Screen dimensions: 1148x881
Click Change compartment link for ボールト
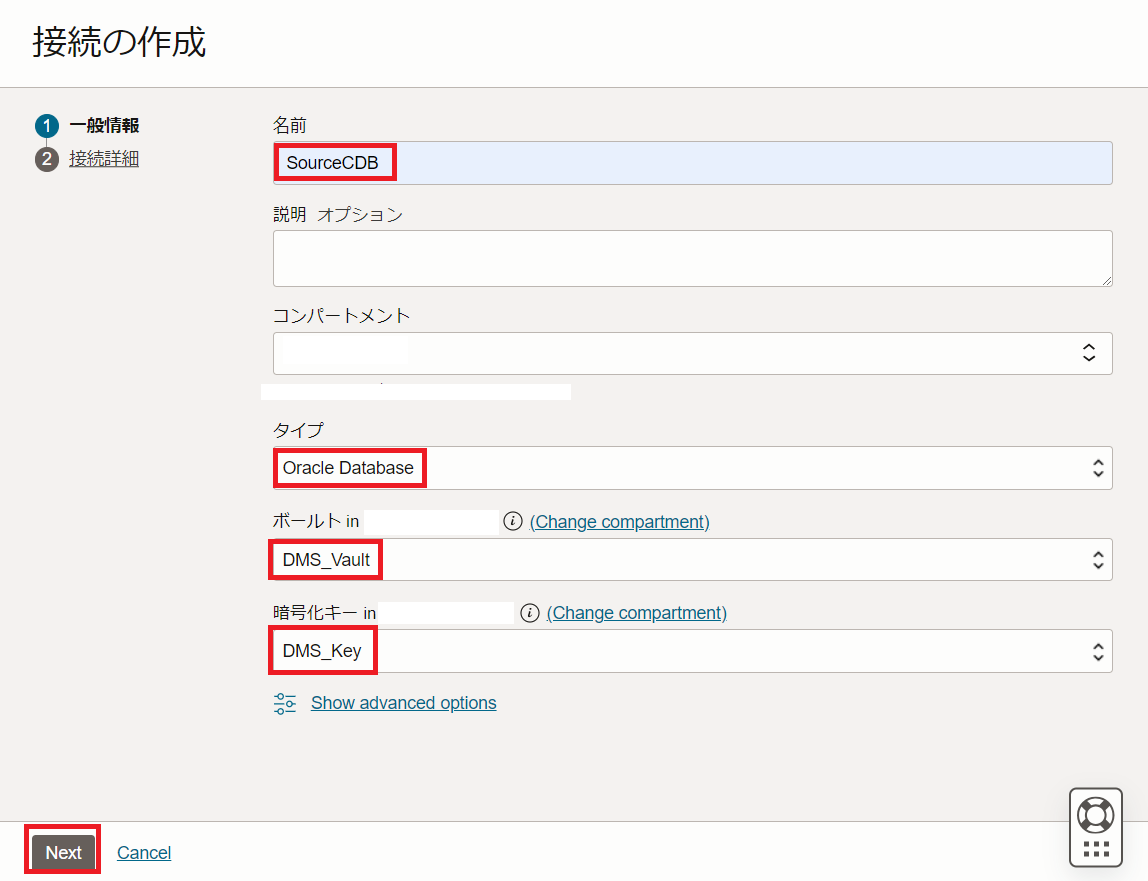619,521
